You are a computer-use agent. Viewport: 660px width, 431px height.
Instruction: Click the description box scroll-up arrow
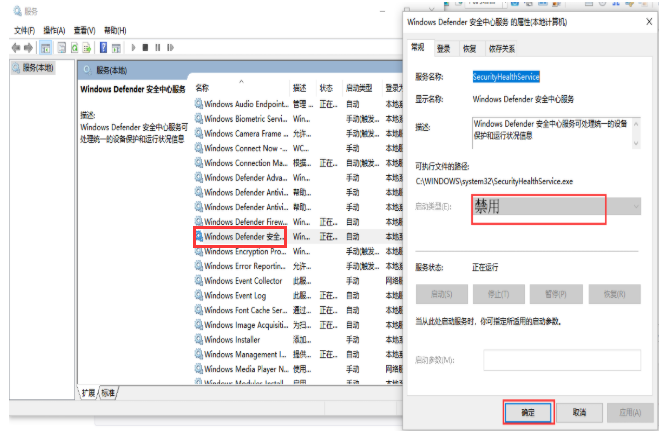pos(636,124)
